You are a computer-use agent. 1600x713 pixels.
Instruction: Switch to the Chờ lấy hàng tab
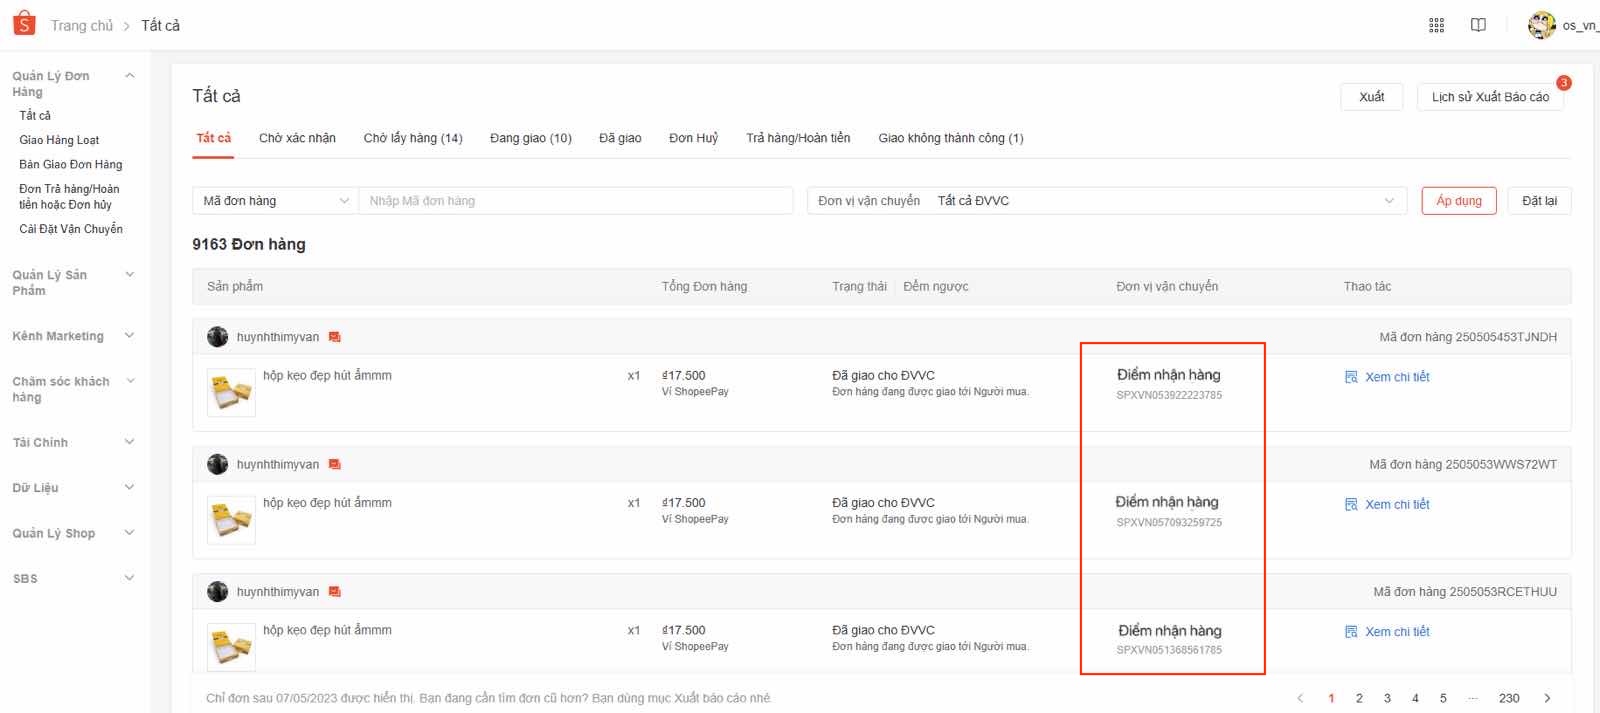(x=412, y=138)
